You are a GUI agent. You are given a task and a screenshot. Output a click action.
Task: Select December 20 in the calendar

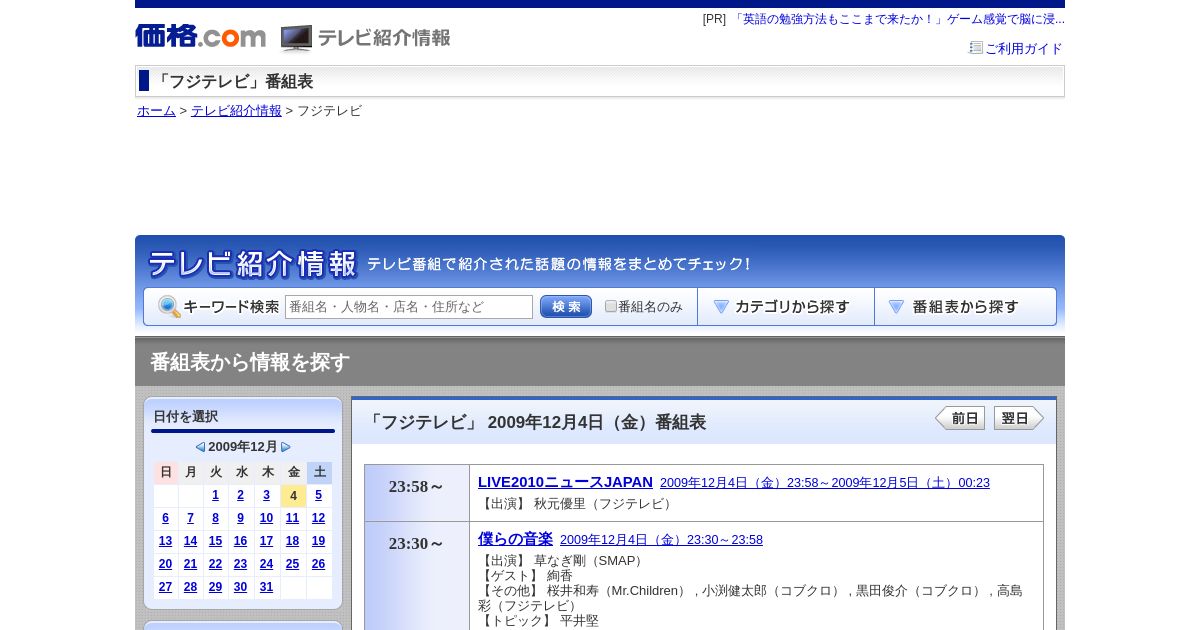tap(166, 564)
